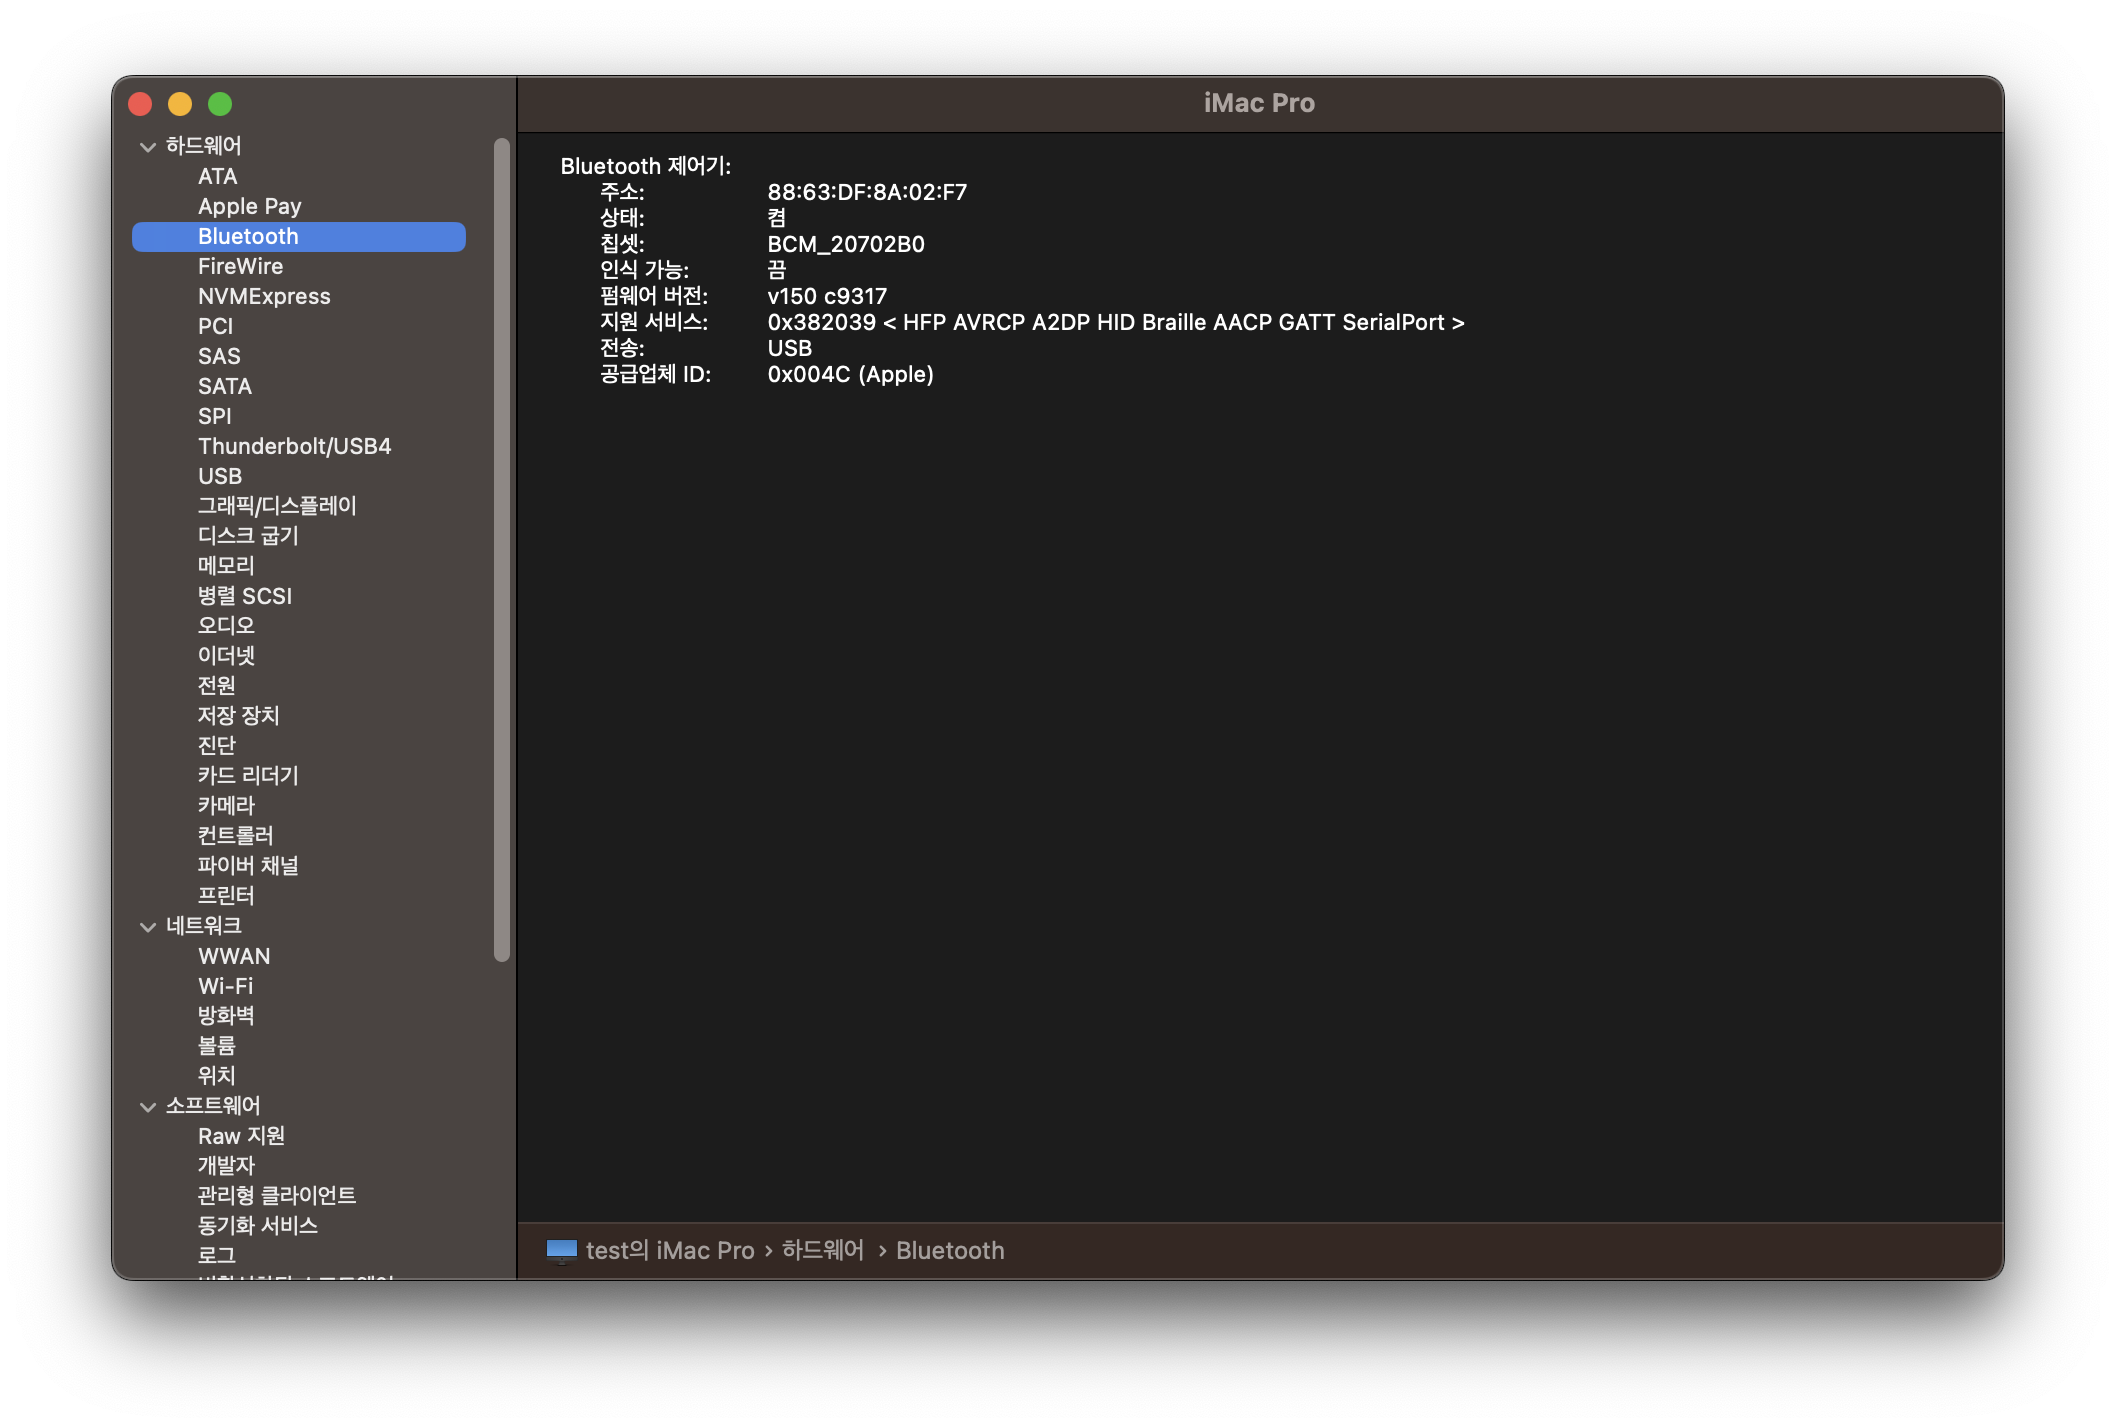The width and height of the screenshot is (2116, 1428).
Task: Click the address 88:63:DF:8A:02:F7
Action: (x=867, y=192)
